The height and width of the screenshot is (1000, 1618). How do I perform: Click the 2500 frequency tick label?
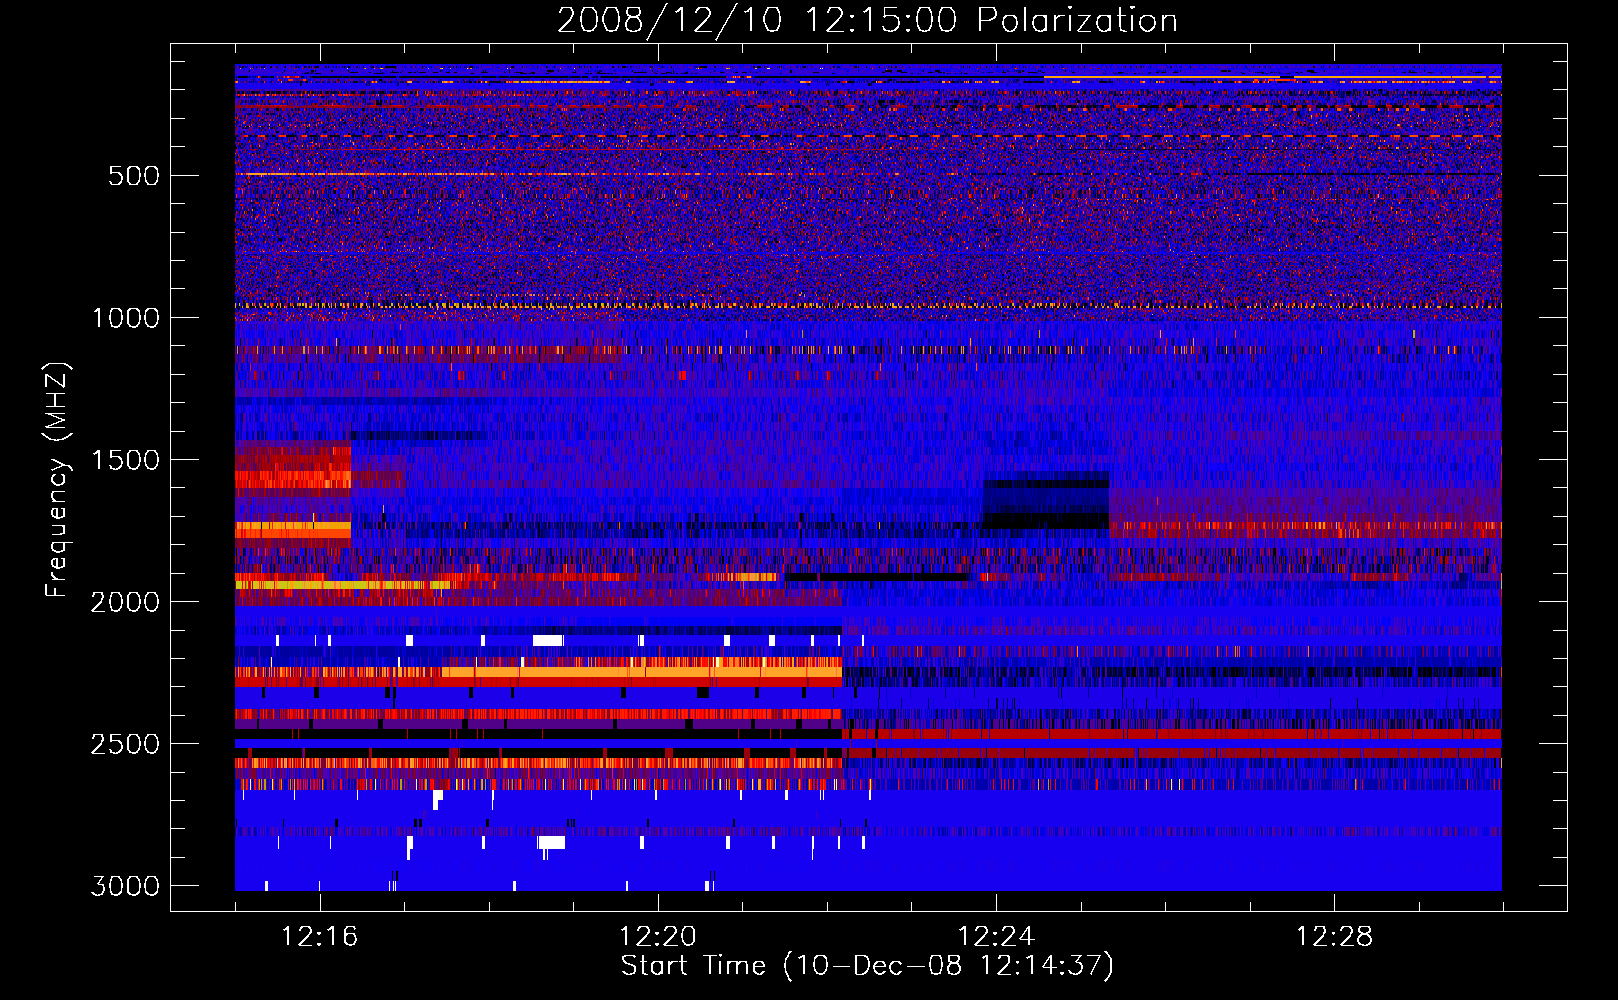[125, 744]
